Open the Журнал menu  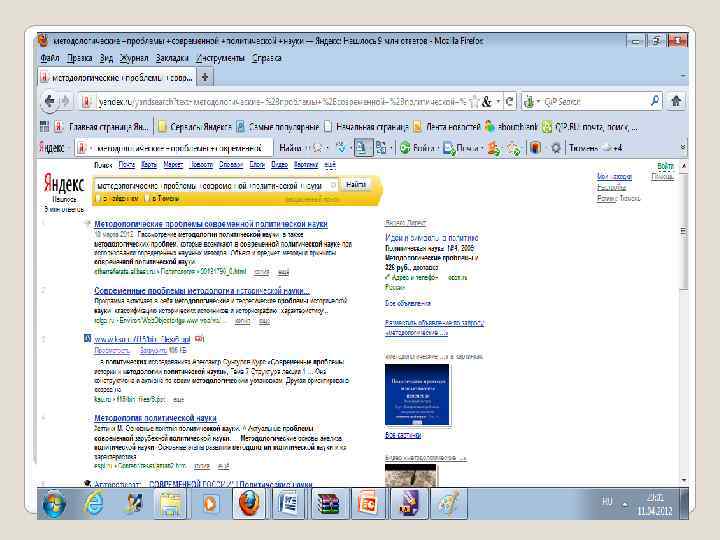tap(134, 58)
